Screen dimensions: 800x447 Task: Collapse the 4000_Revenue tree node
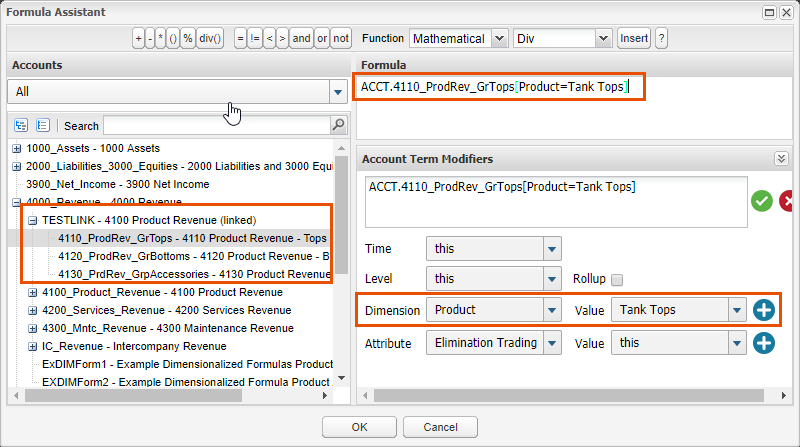(x=17, y=202)
